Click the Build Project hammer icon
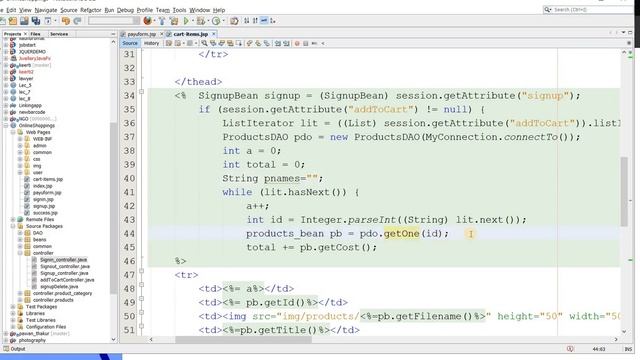The width and height of the screenshot is (640, 360). (x=162, y=21)
